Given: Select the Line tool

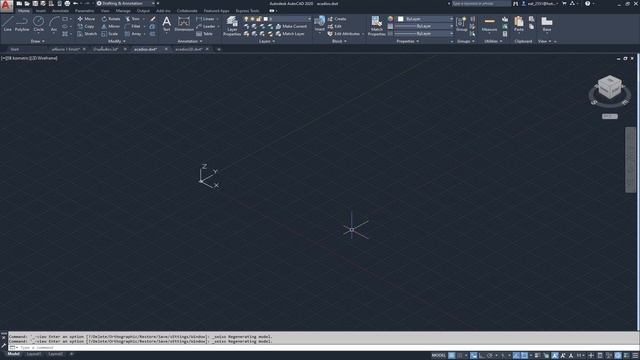Looking at the screenshot, I should click(7, 24).
